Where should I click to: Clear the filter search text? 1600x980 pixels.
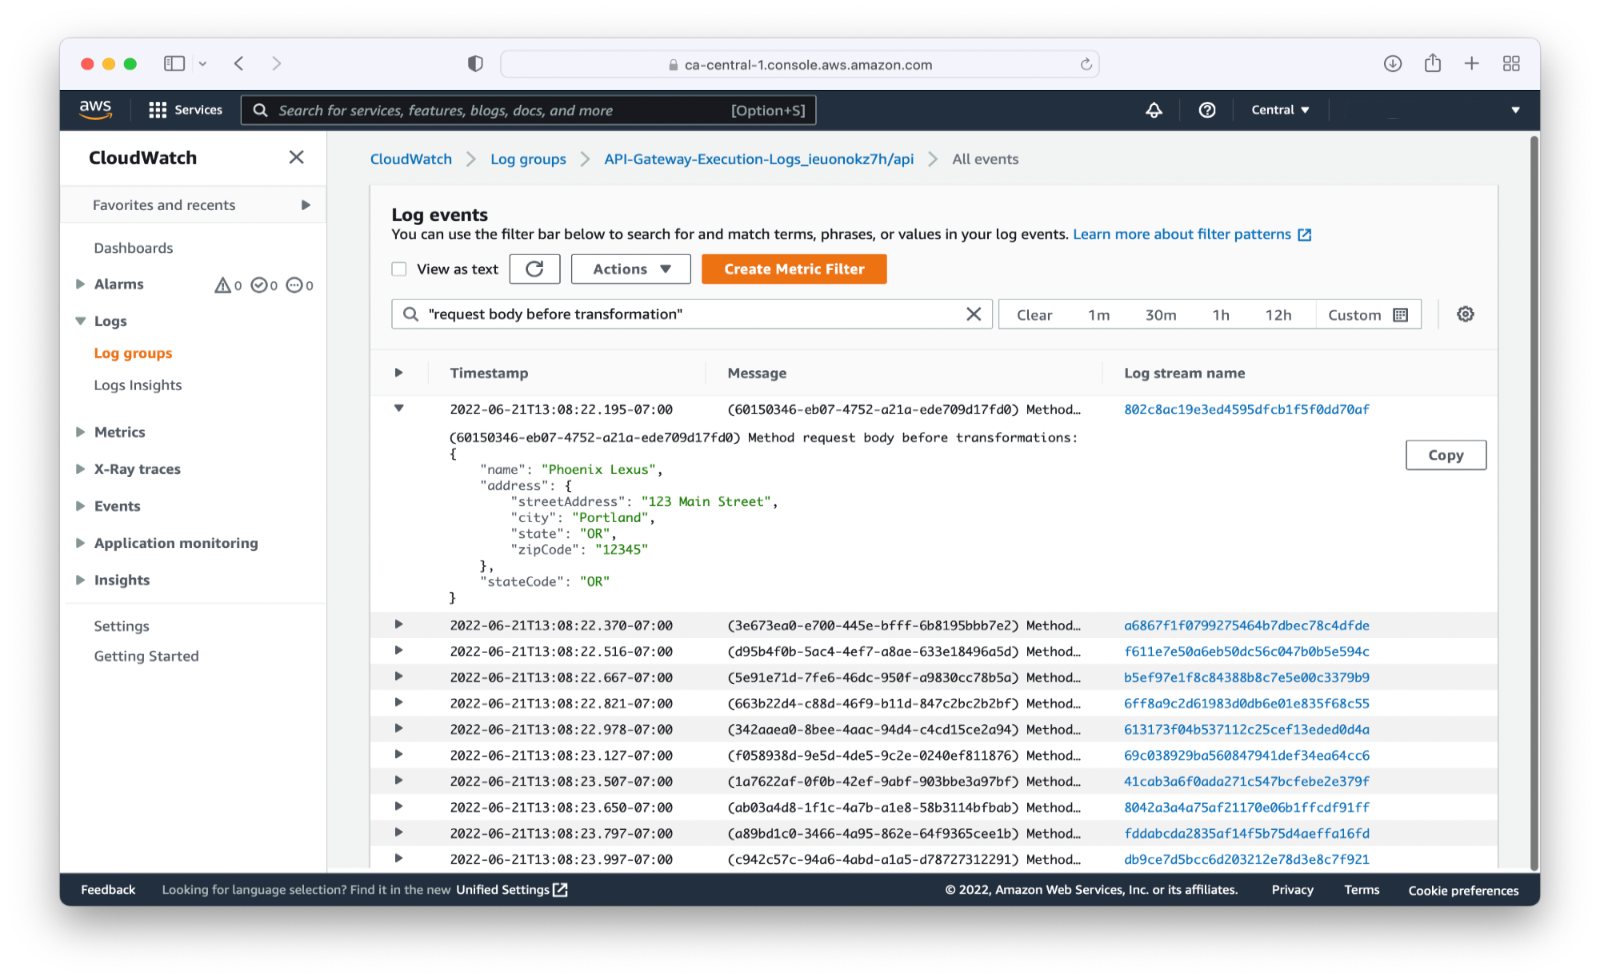pyautogui.click(x=973, y=314)
